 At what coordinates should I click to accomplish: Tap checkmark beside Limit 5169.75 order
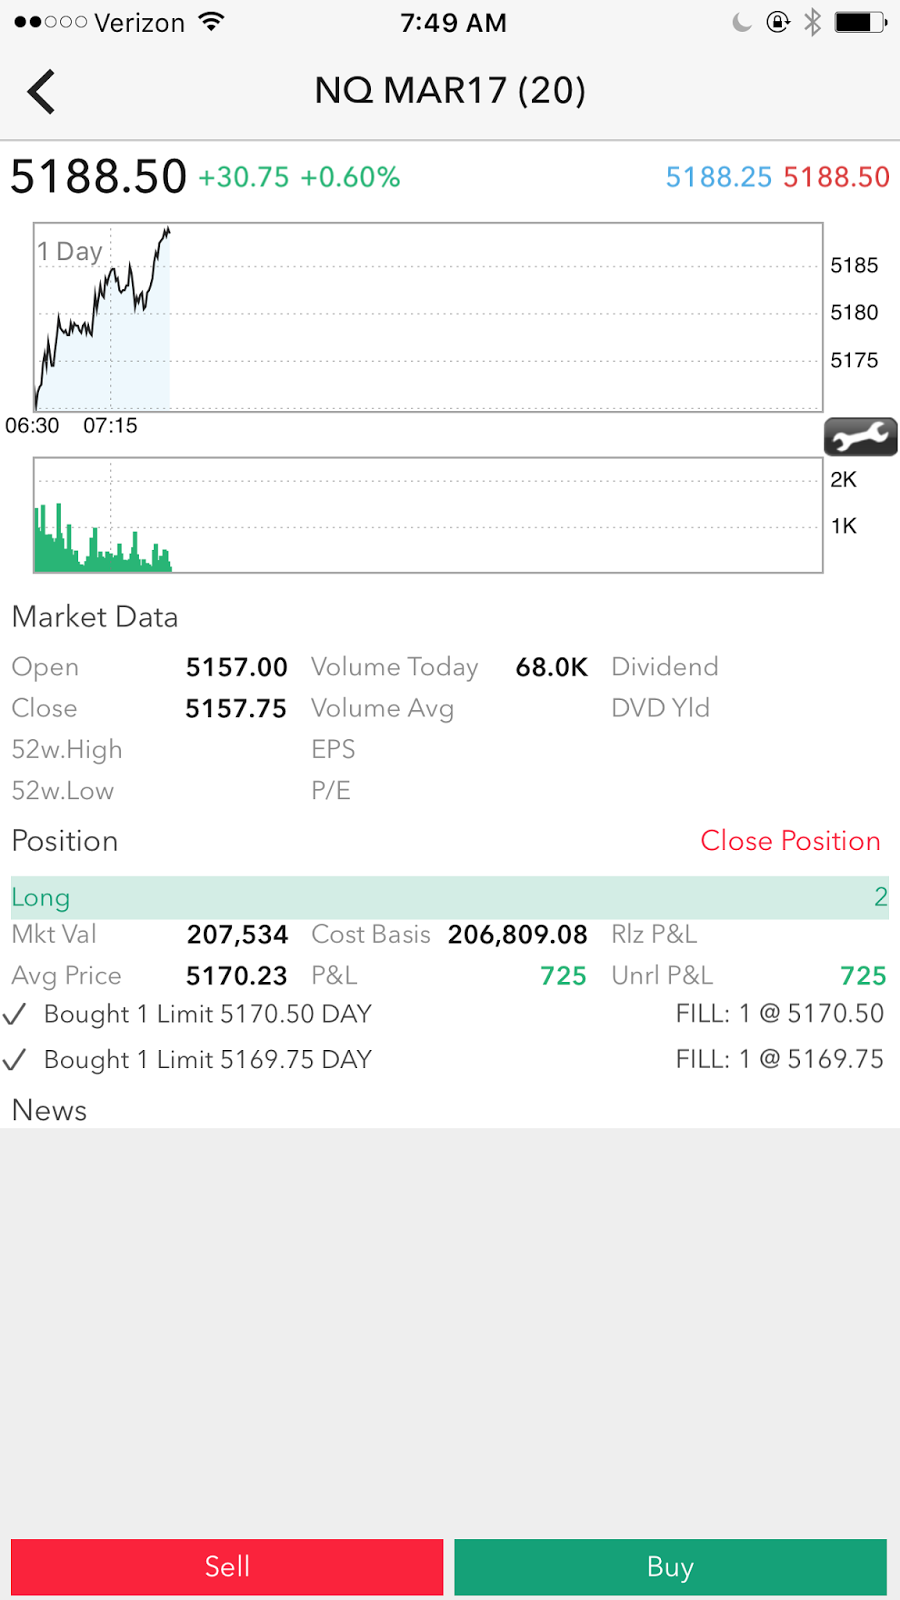pos(15,1060)
